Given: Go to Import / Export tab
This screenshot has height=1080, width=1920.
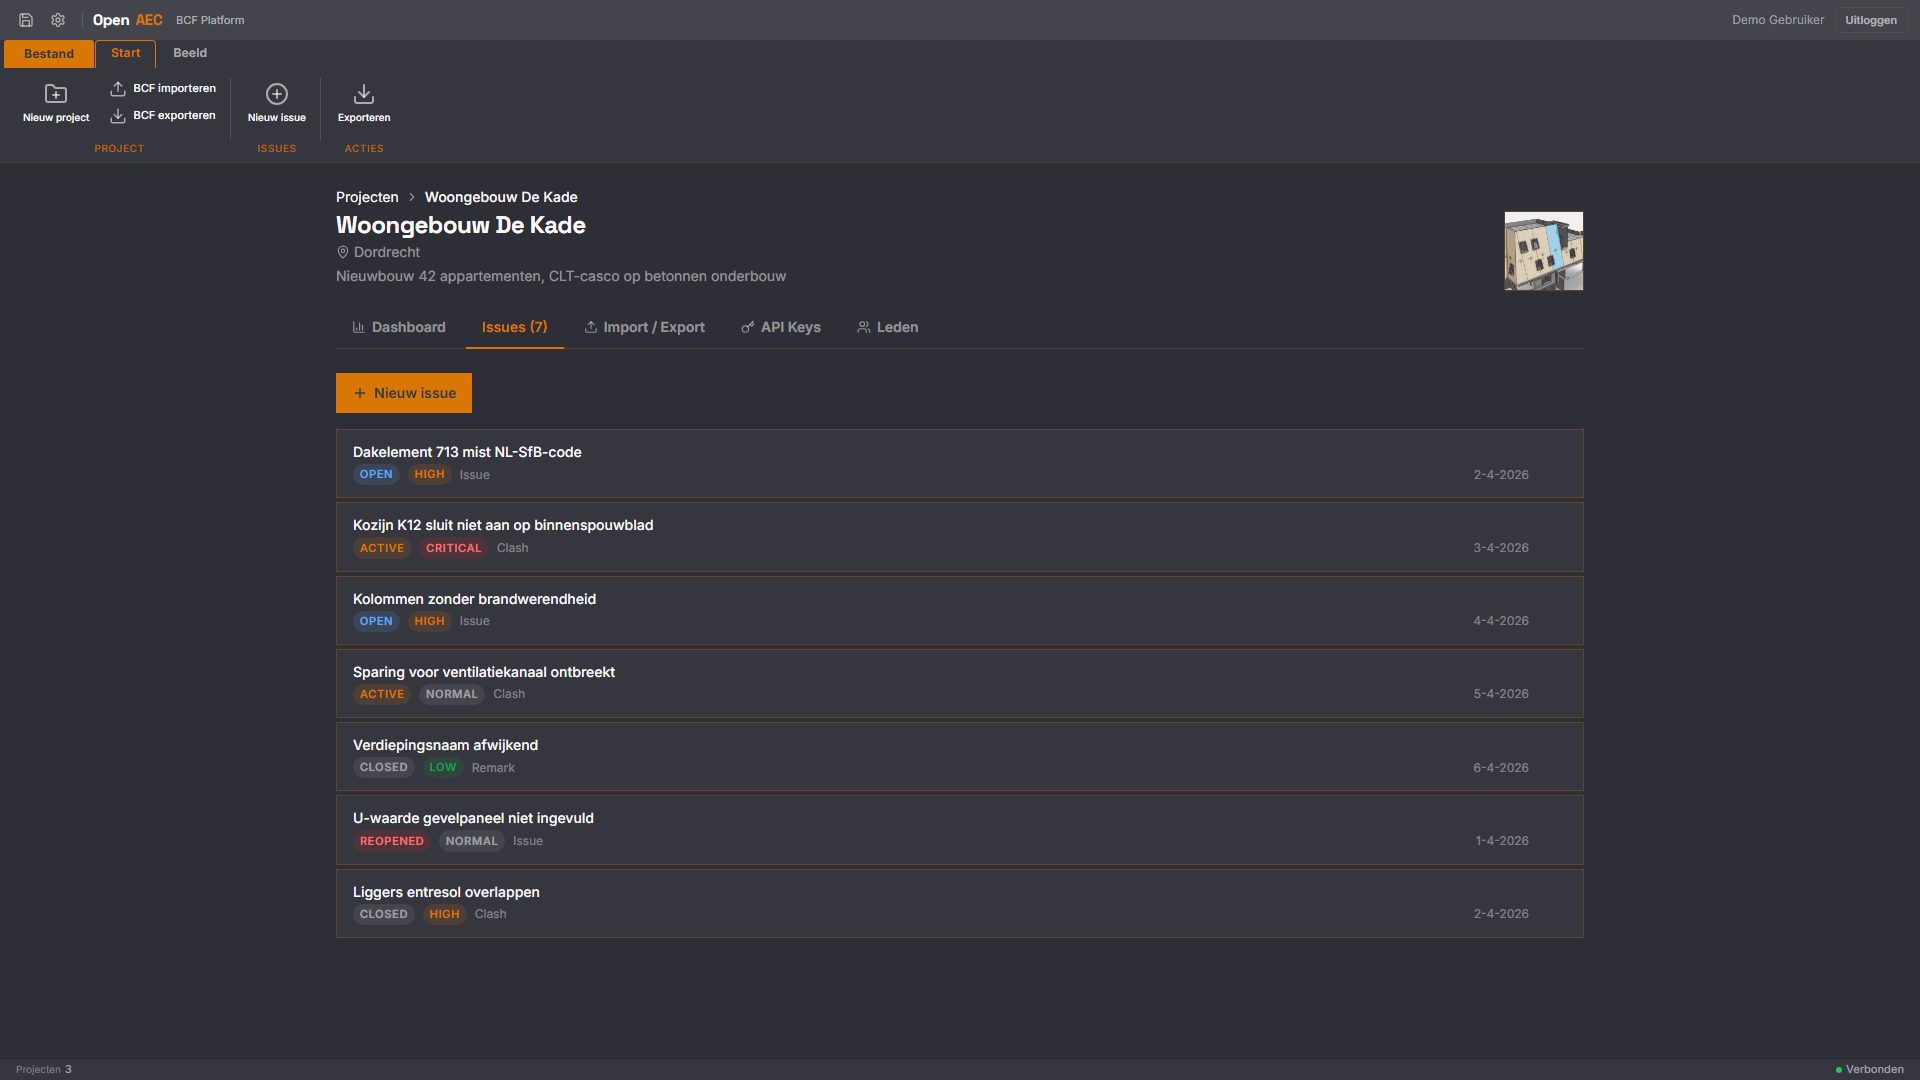Looking at the screenshot, I should coord(645,327).
